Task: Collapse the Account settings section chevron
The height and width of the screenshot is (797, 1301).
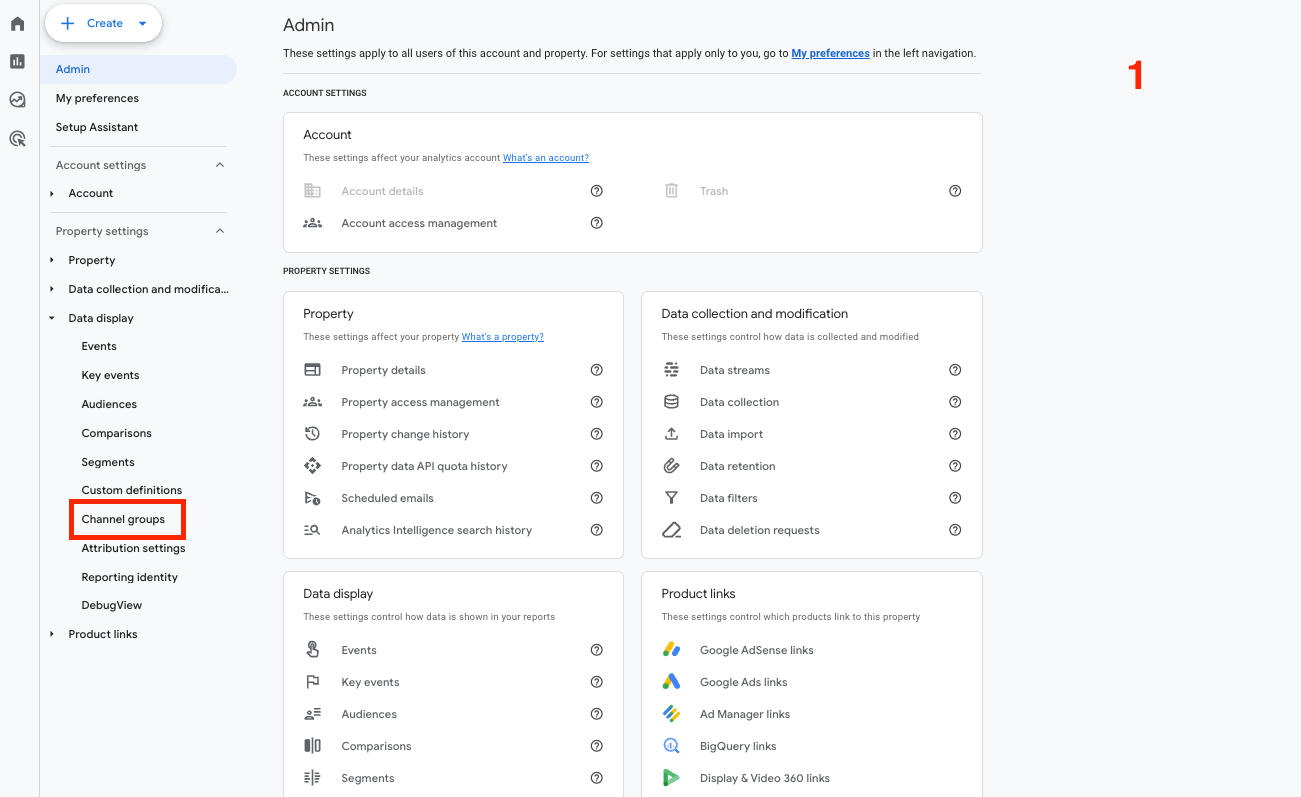Action: 220,165
